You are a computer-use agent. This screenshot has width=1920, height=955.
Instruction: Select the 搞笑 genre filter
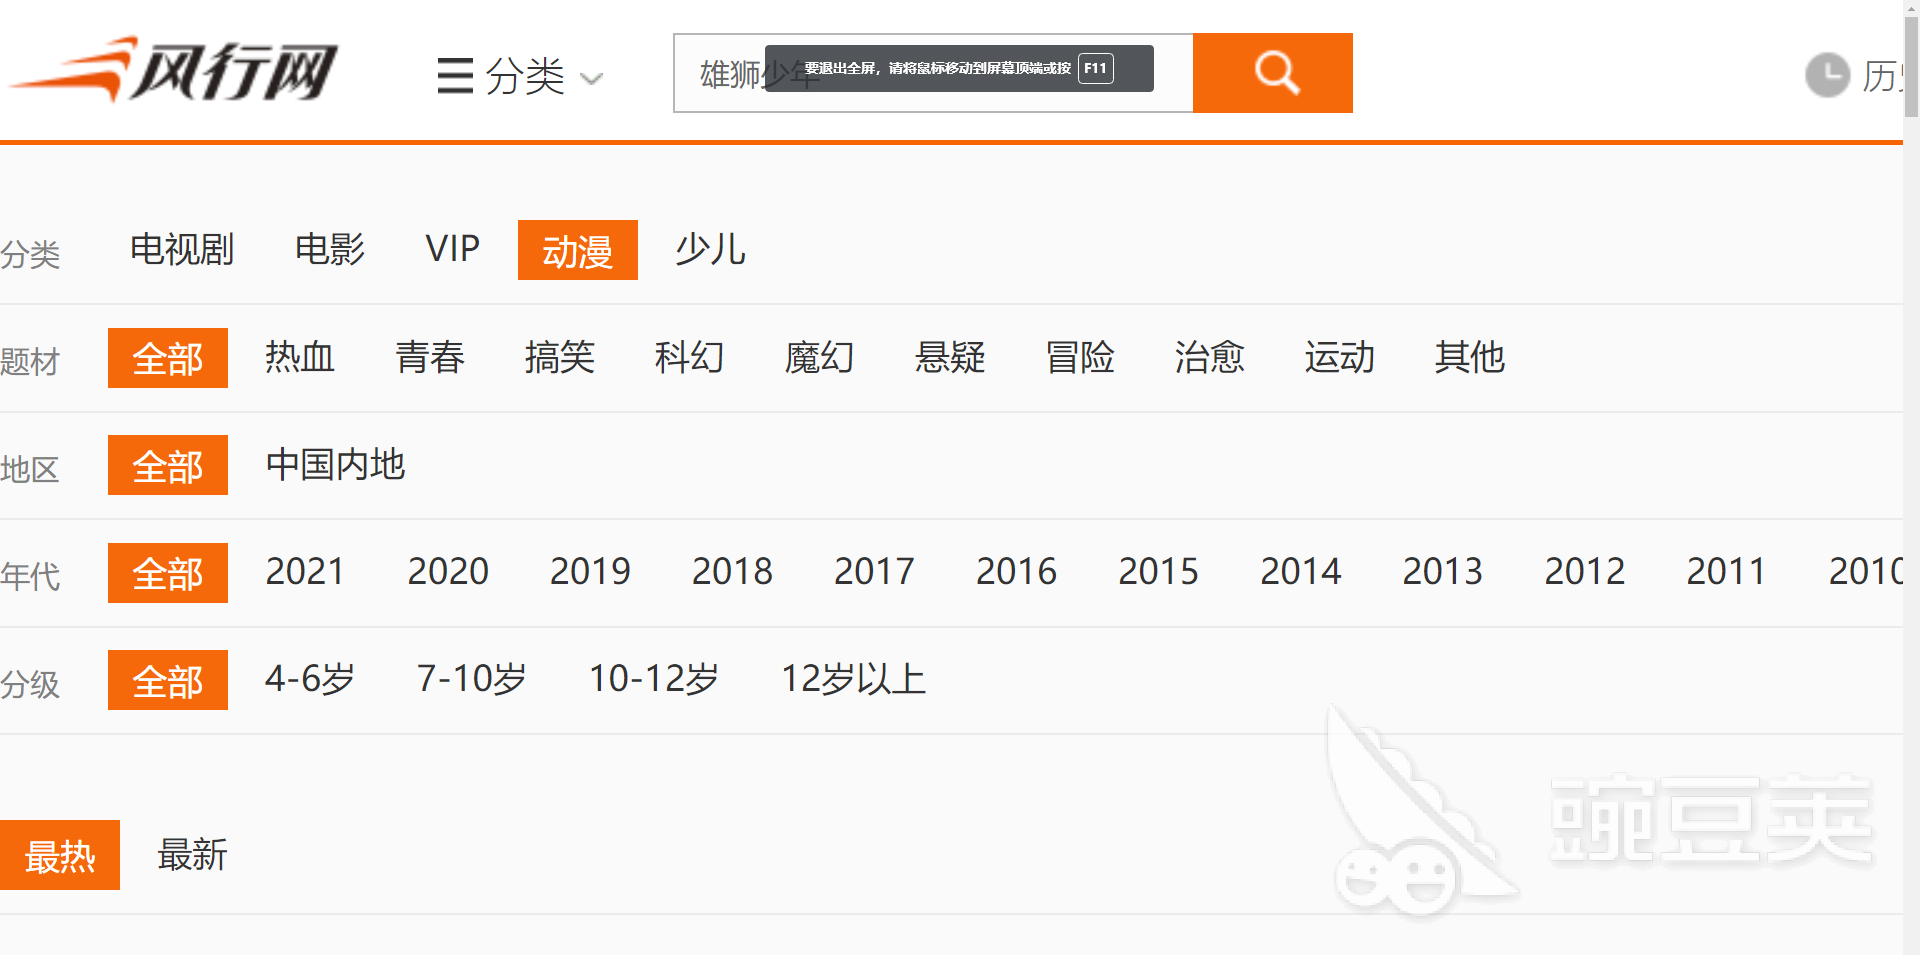click(561, 358)
